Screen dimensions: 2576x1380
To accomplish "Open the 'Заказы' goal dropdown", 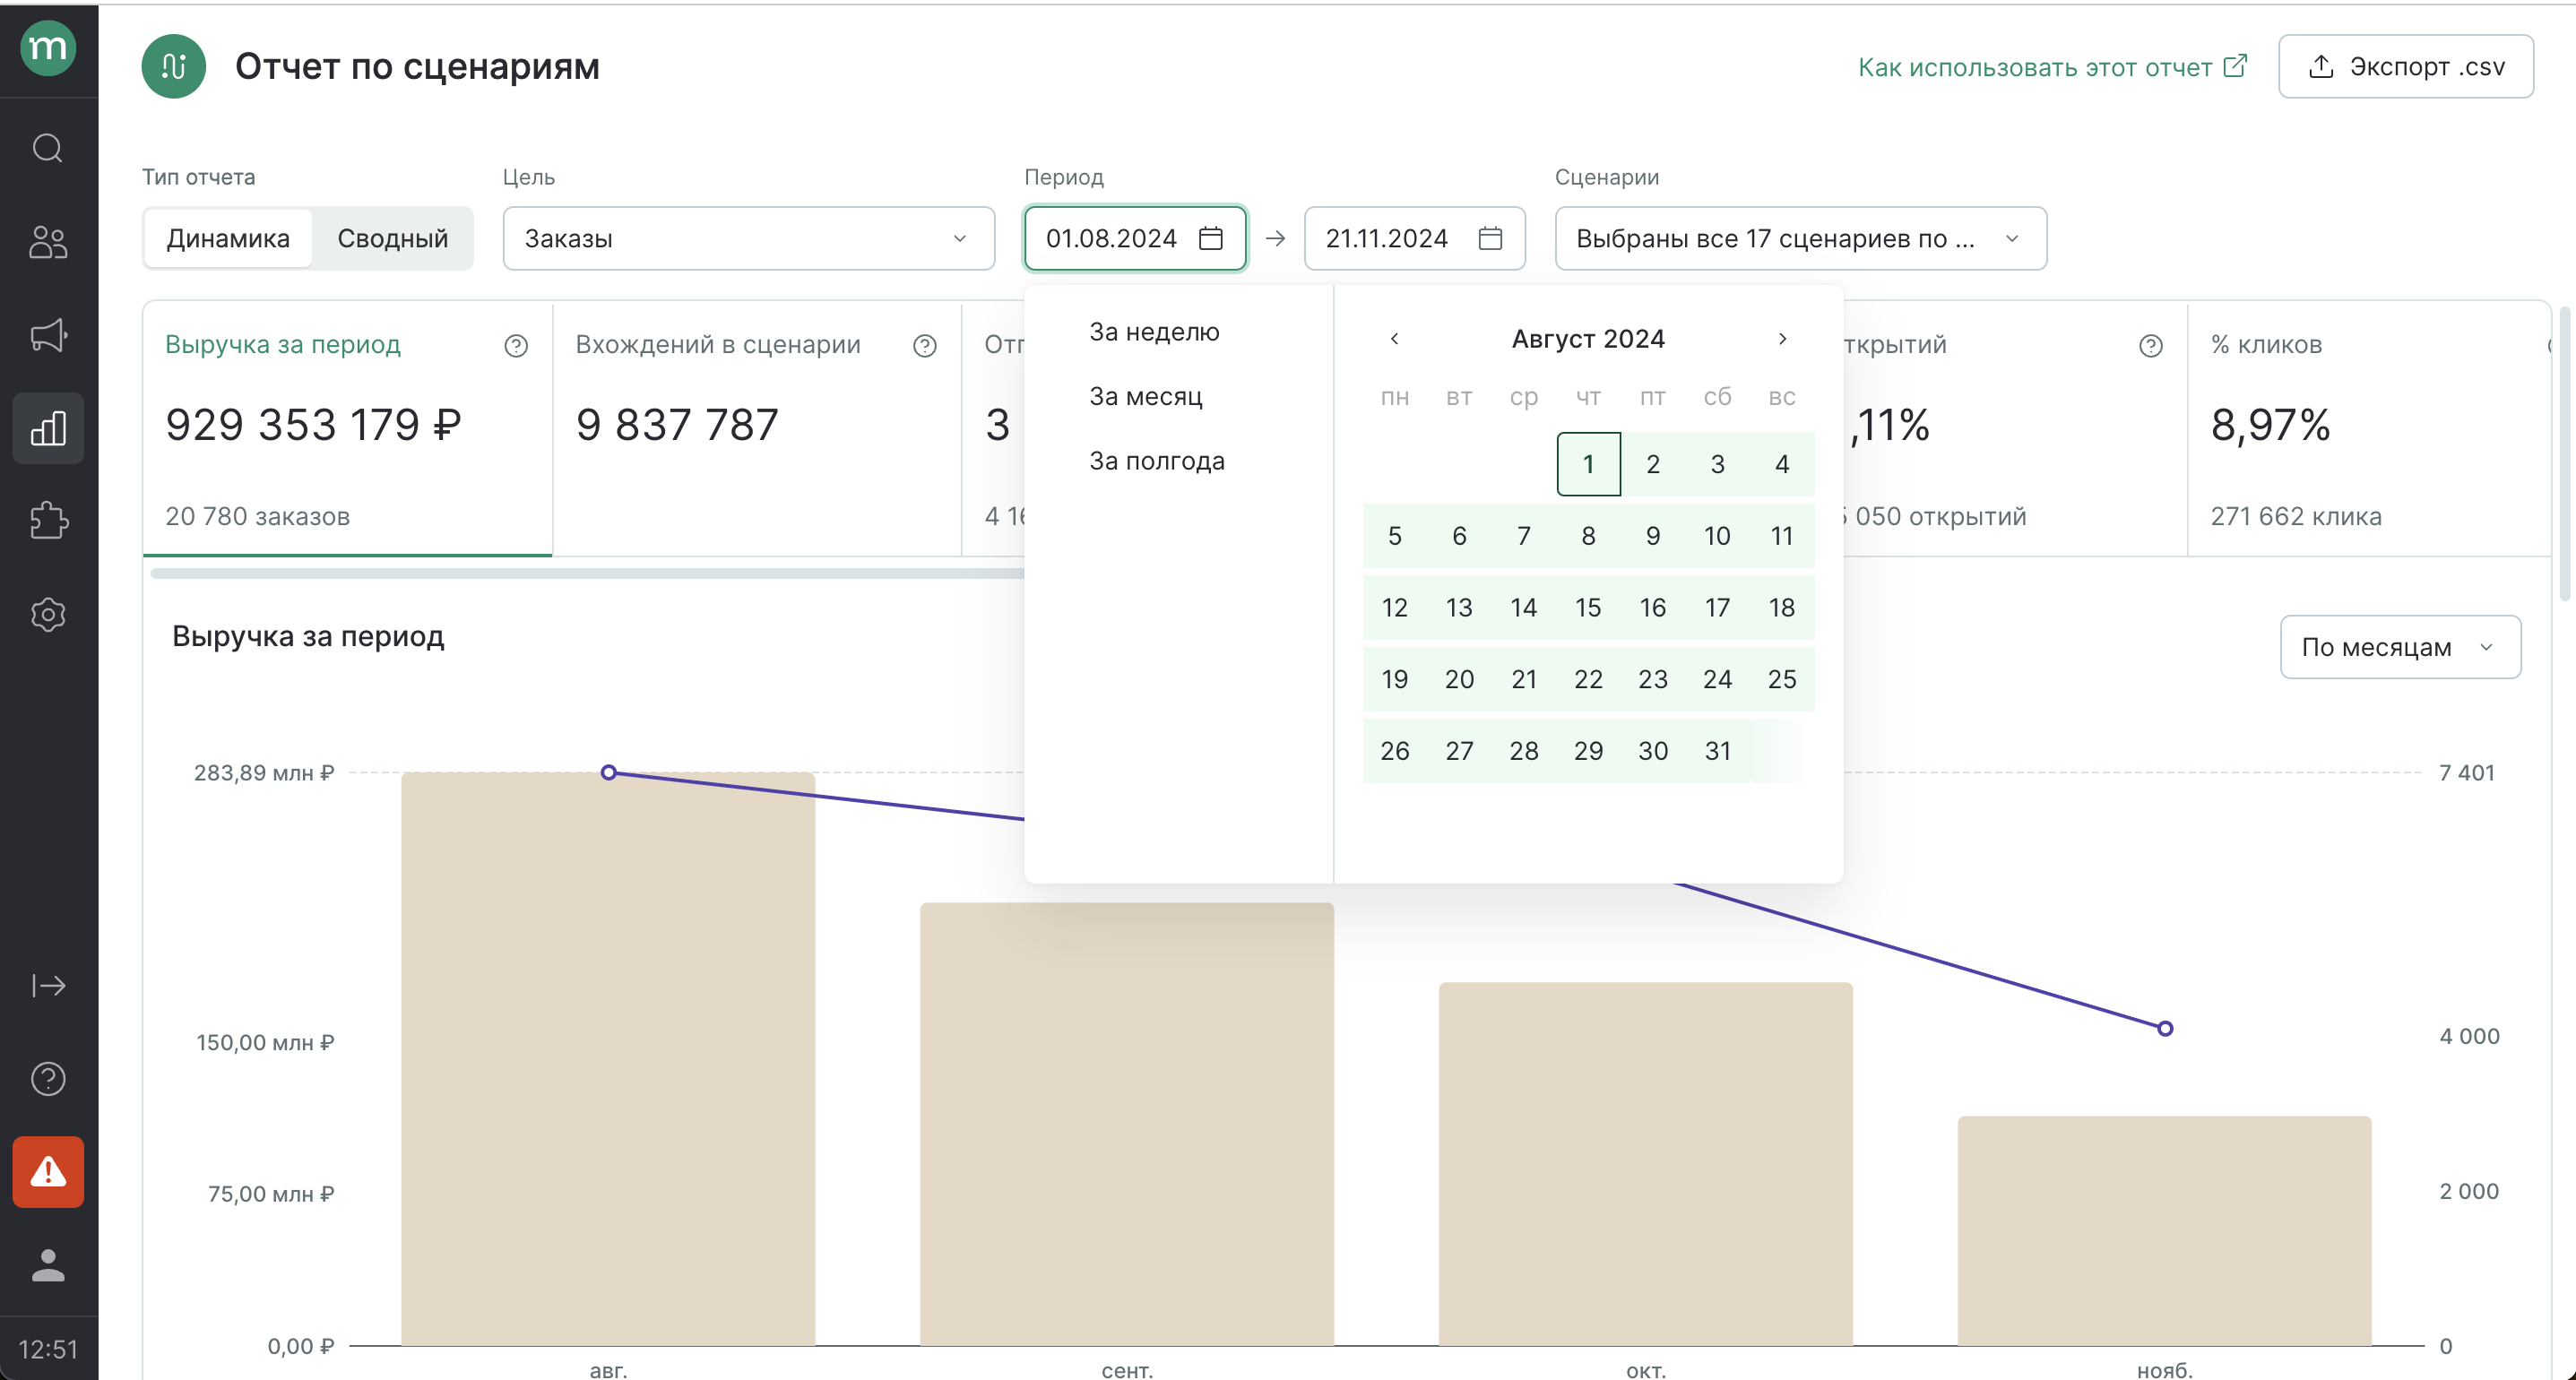I will click(x=748, y=238).
